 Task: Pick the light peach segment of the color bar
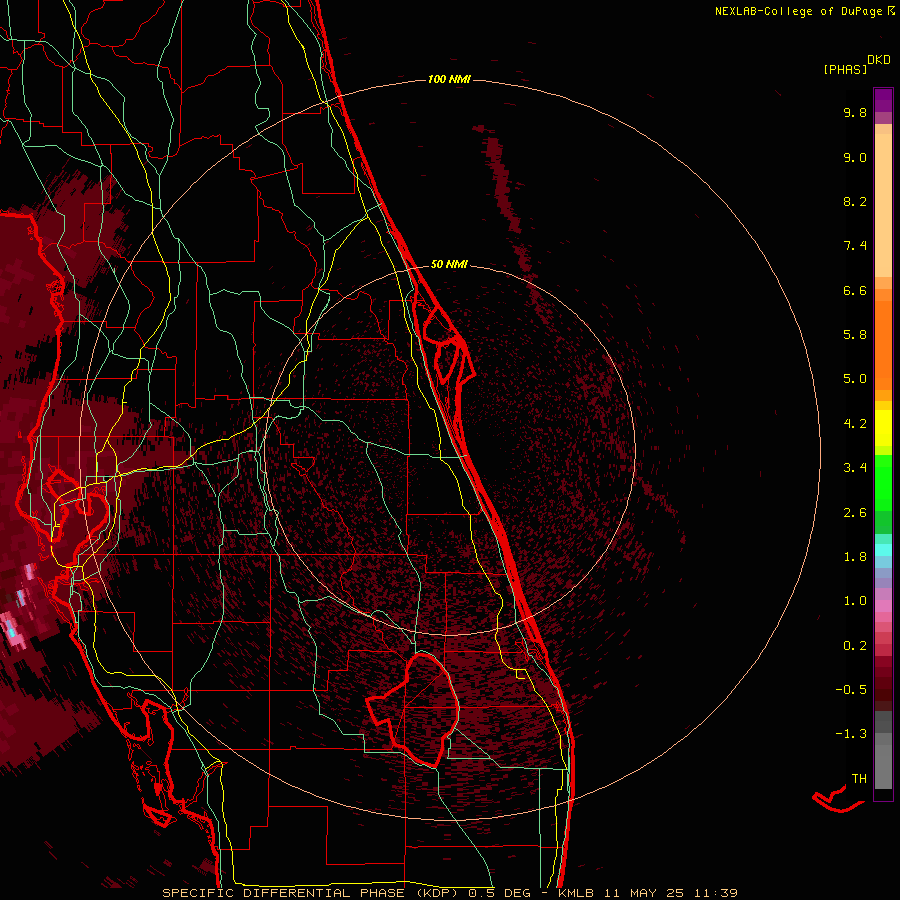coord(883,205)
